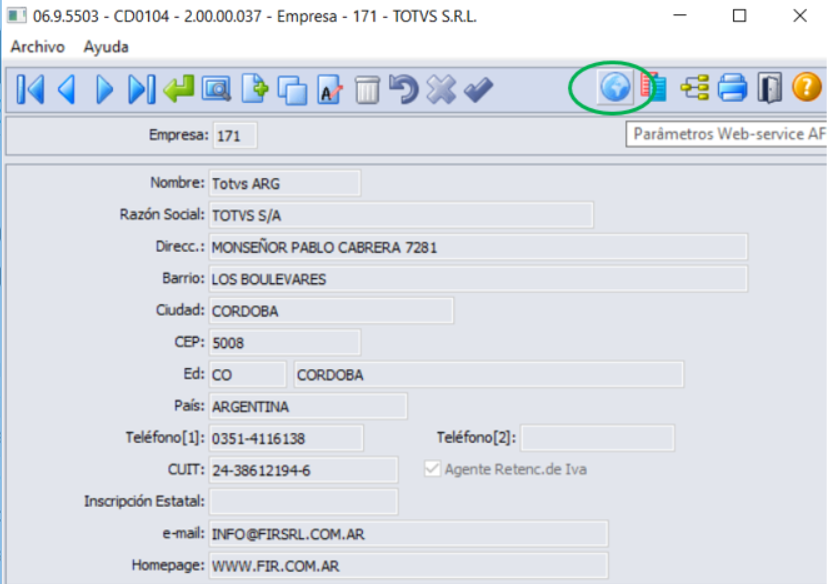This screenshot has width=832, height=584.
Task: Focus the Barrio field LOS BOULEVARES
Action: (x=478, y=279)
